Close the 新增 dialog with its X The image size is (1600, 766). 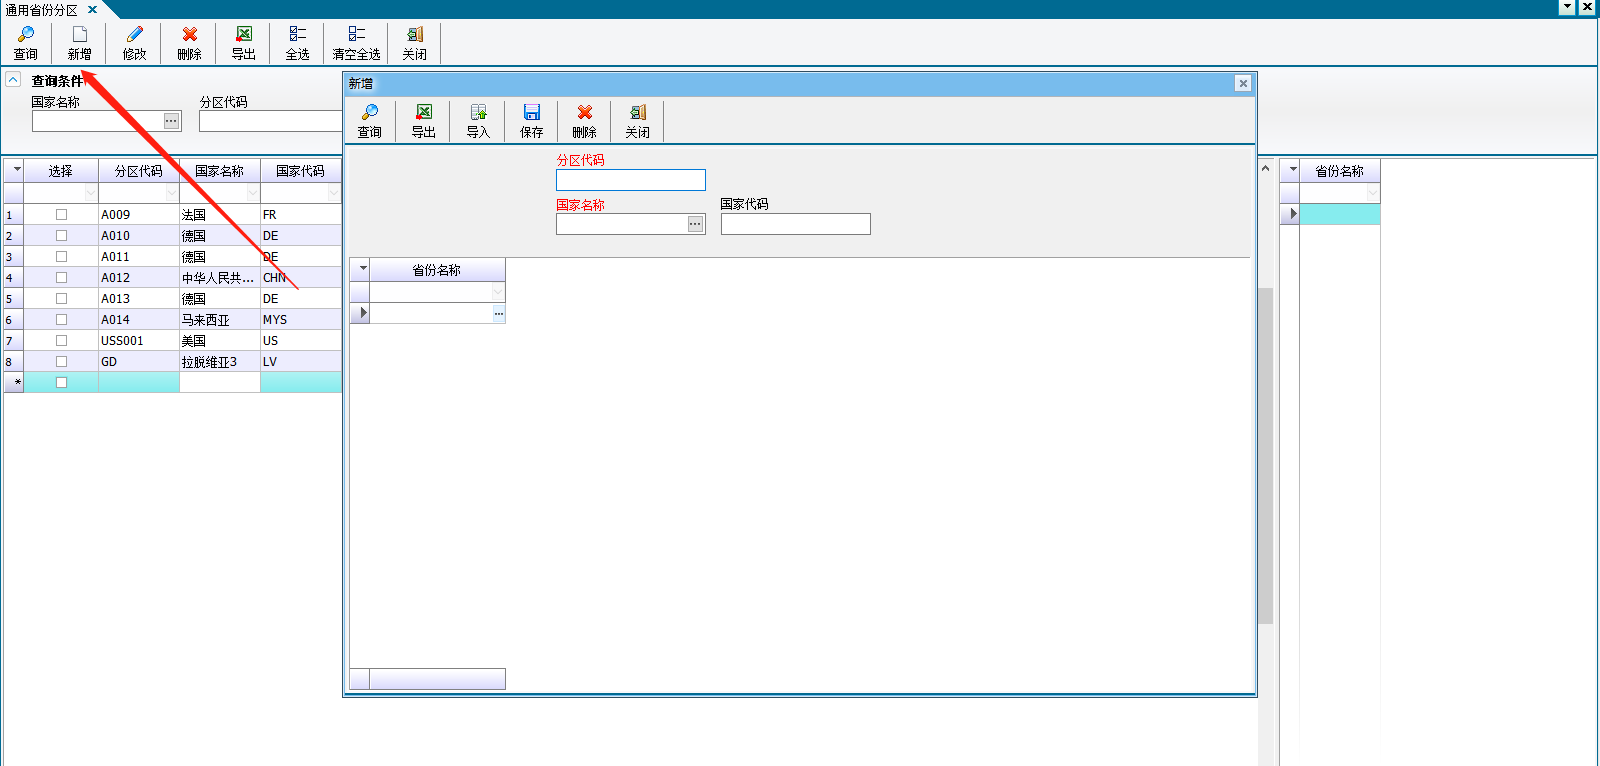tap(1243, 83)
